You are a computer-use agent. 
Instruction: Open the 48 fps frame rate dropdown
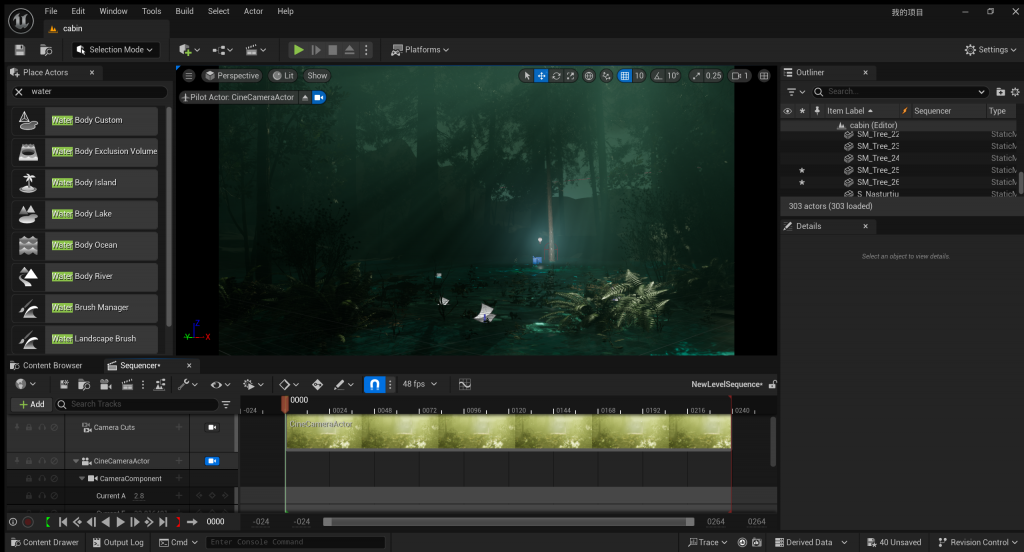(x=418, y=384)
